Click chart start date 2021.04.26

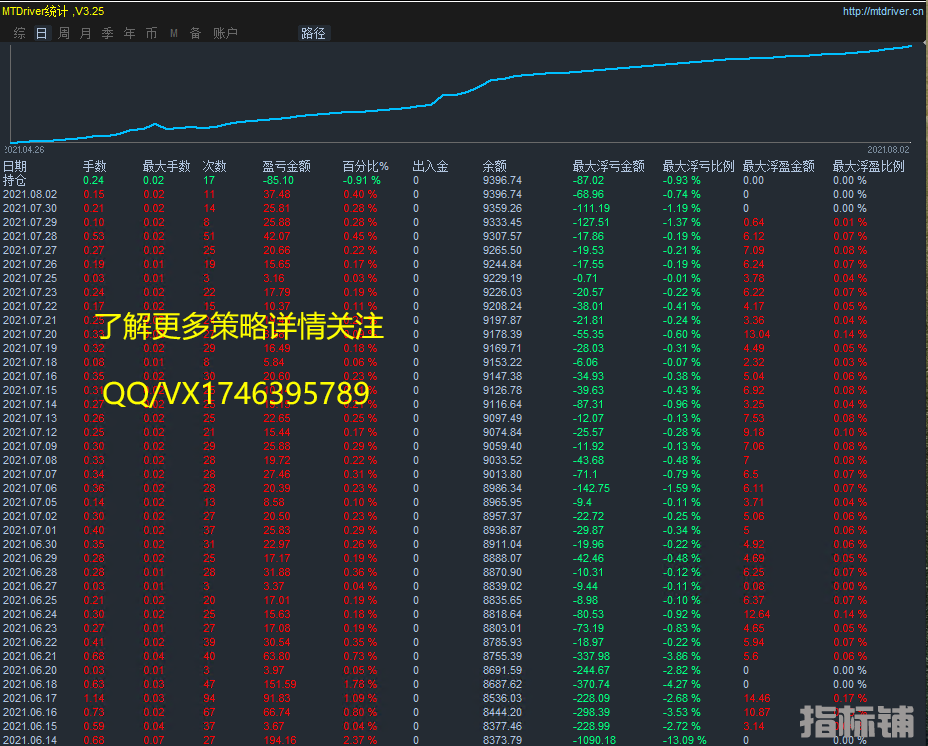25,150
